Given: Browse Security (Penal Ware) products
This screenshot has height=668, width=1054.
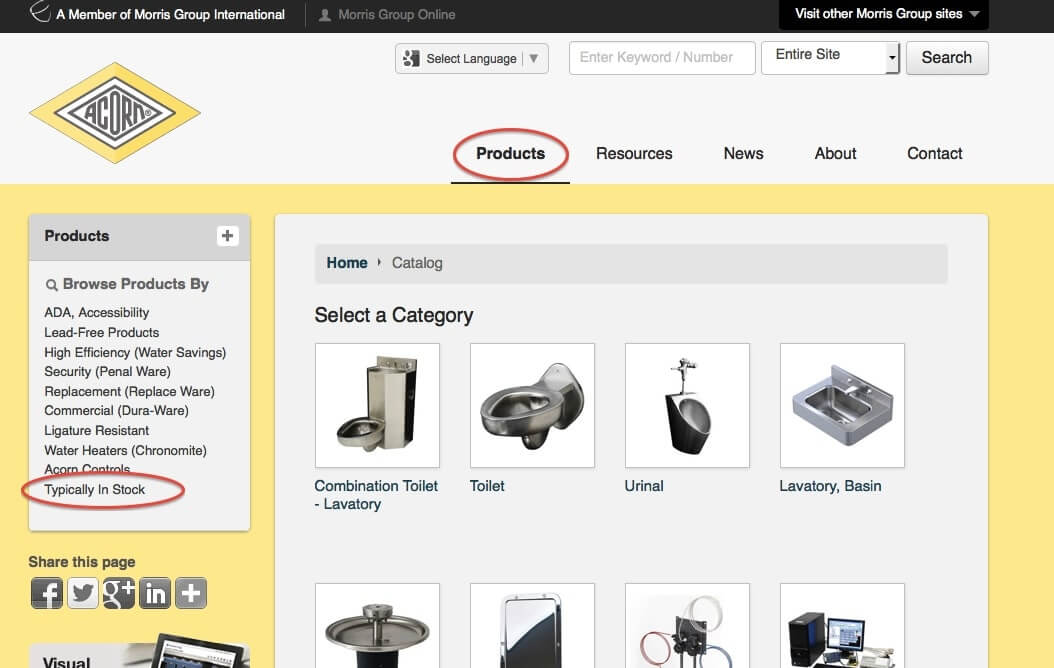Looking at the screenshot, I should 108,372.
